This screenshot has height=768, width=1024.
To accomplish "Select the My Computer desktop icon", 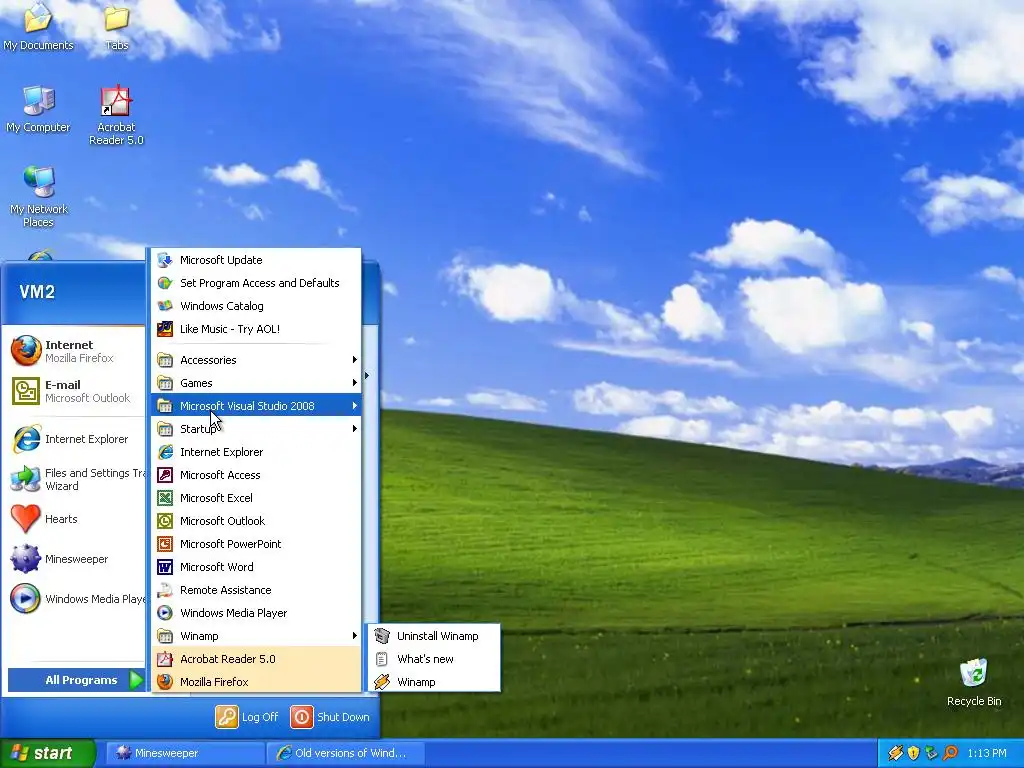I will [38, 108].
